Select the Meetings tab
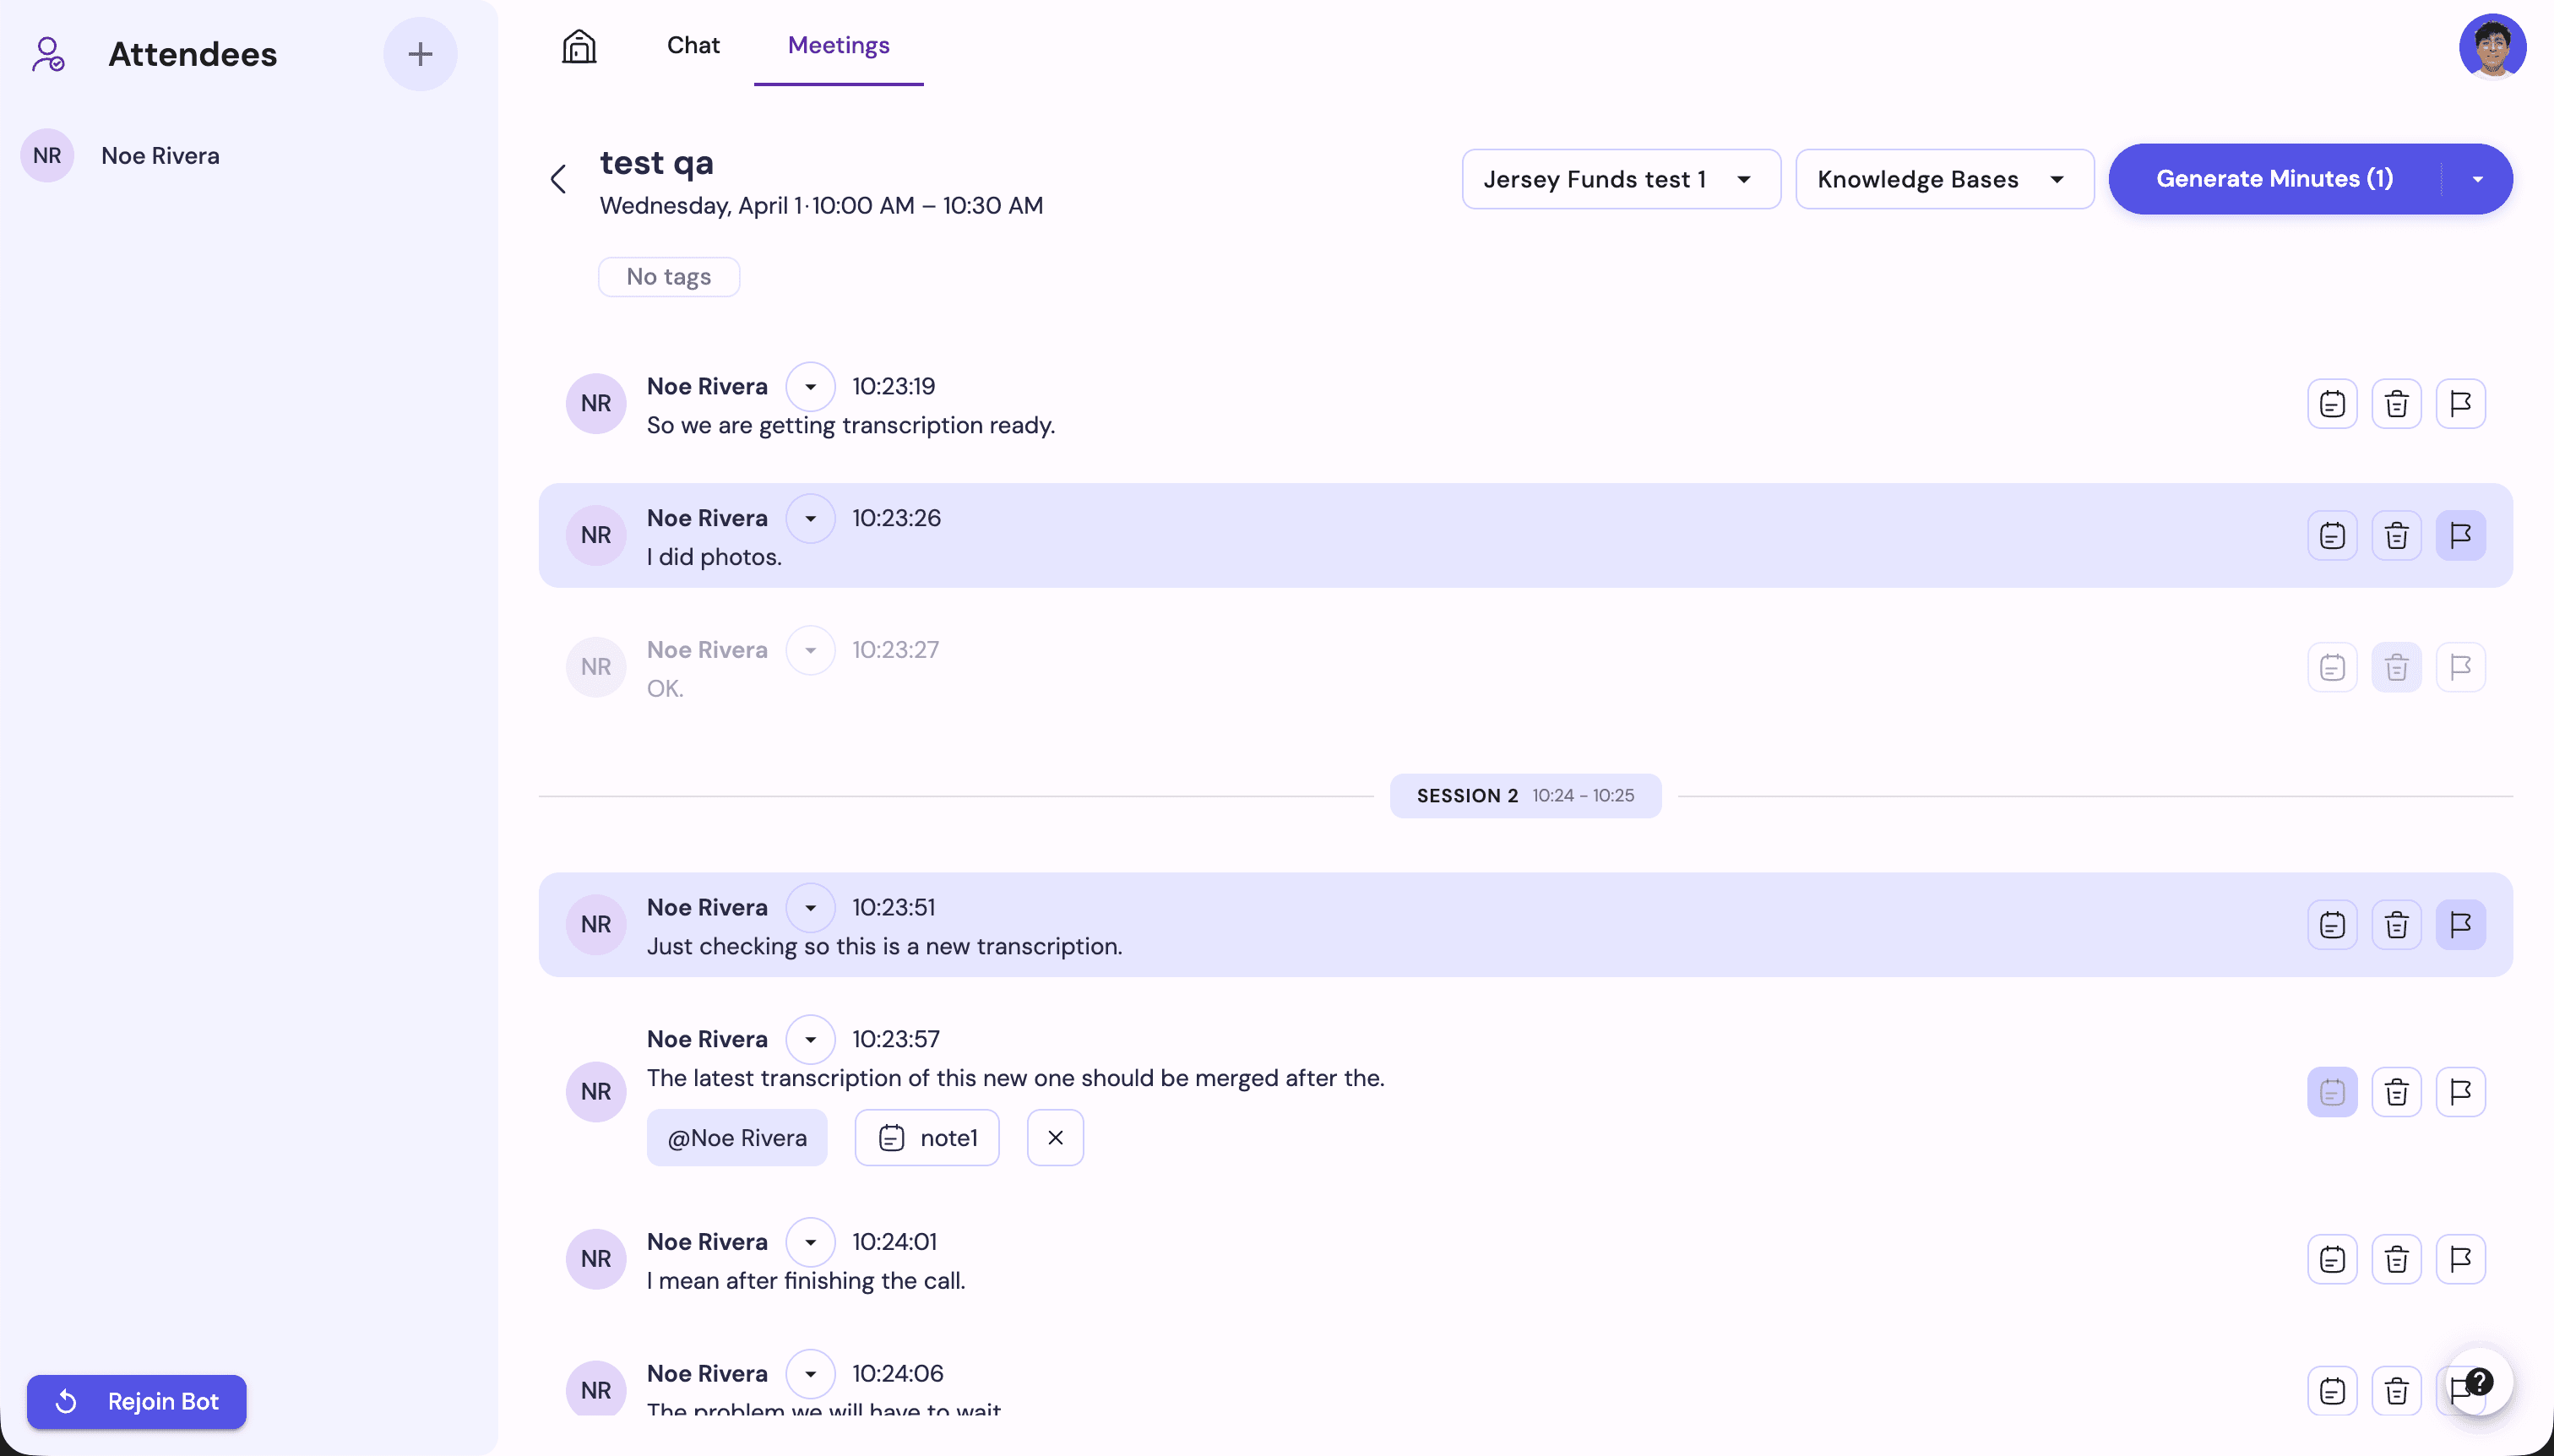The height and width of the screenshot is (1456, 2554). point(838,45)
